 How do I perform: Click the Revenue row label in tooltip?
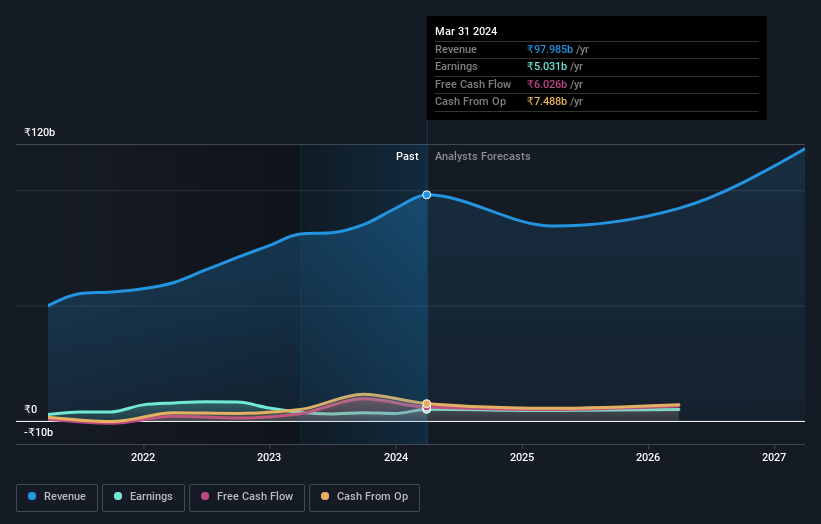pyautogui.click(x=456, y=49)
